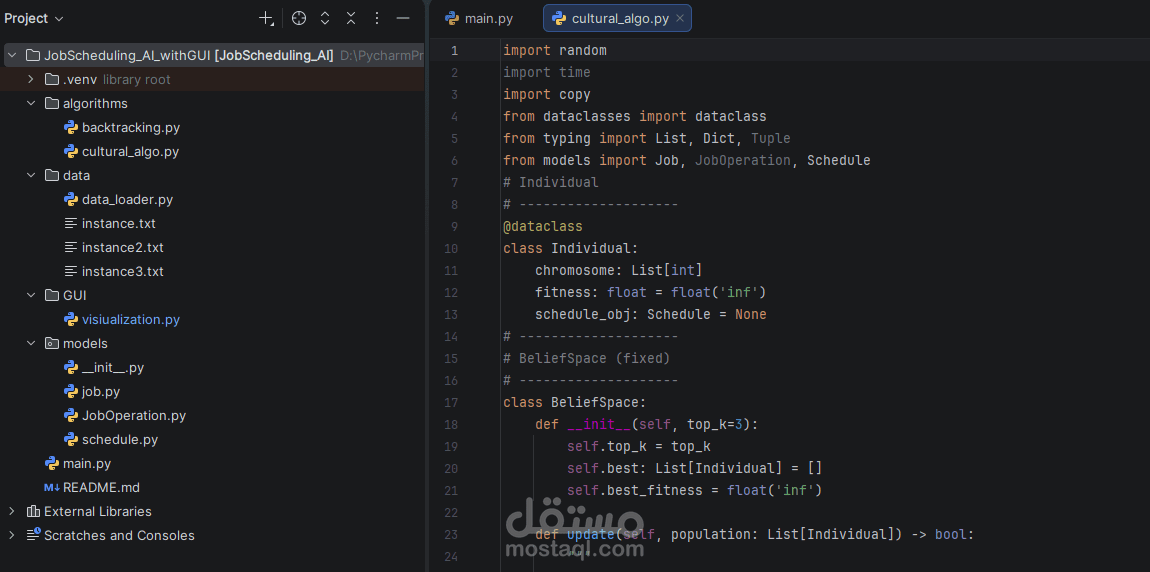
Task: Click the Python icon beside data_loader.py
Action: [x=71, y=199]
